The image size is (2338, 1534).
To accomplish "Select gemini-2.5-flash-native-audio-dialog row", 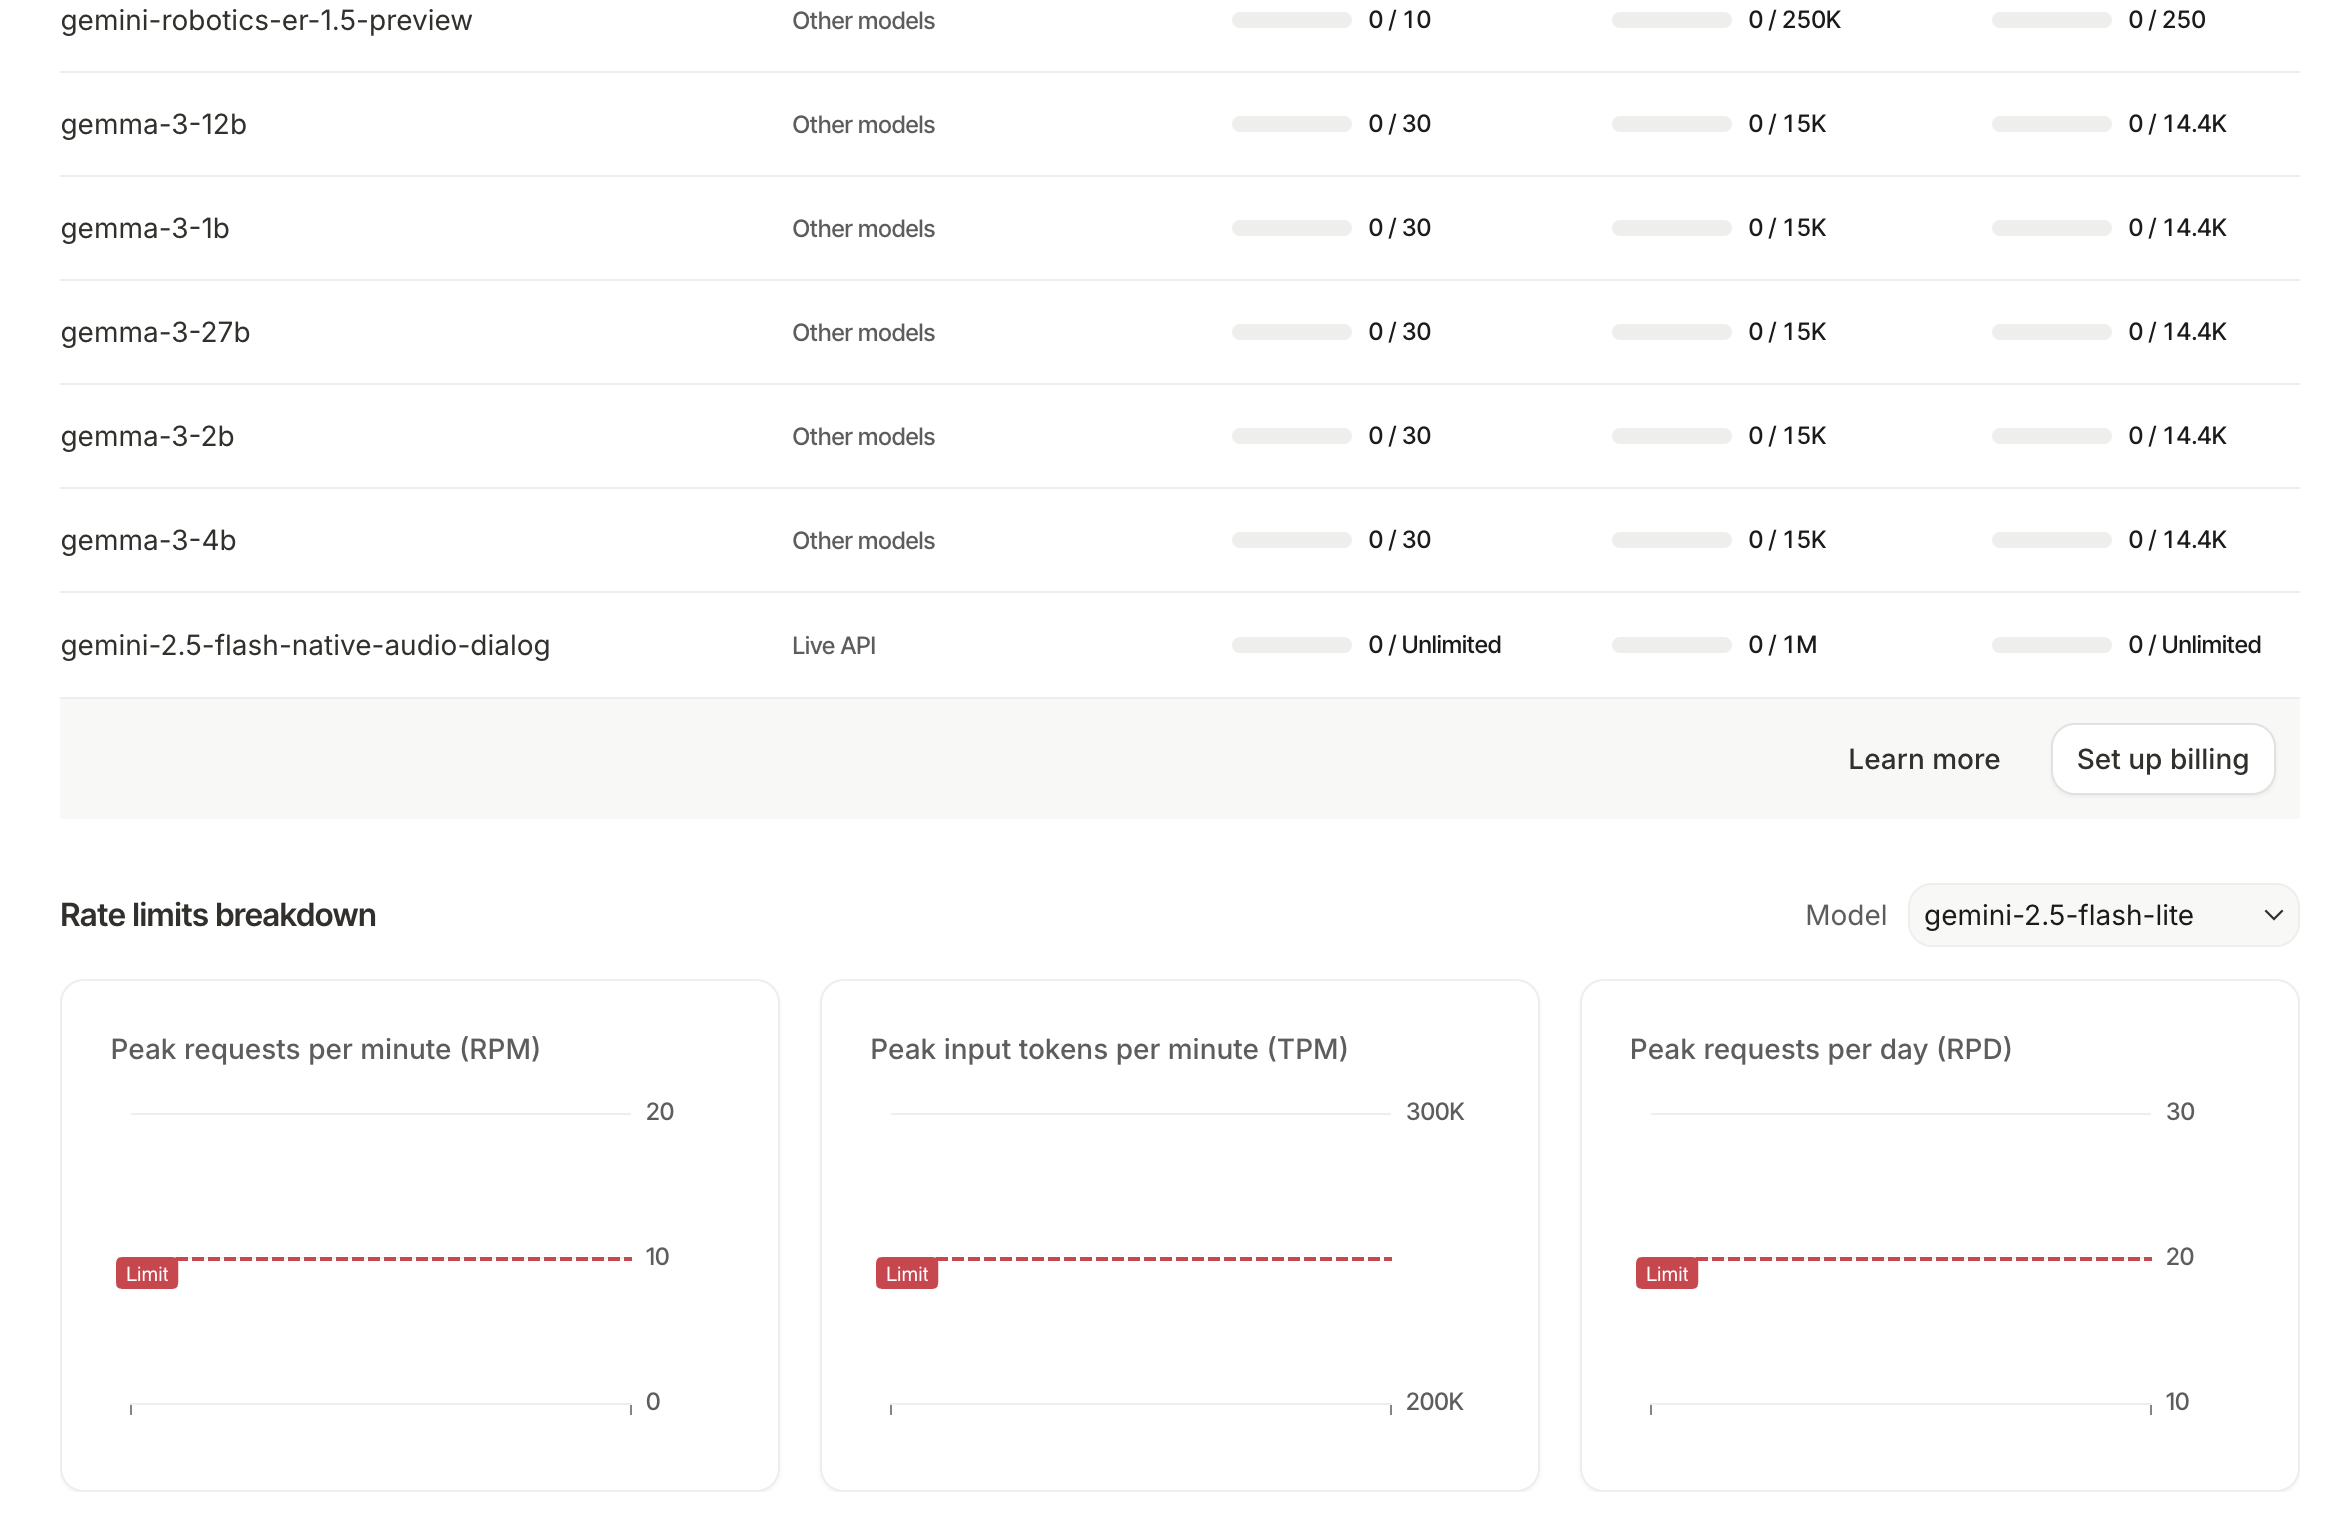I will click(x=305, y=645).
